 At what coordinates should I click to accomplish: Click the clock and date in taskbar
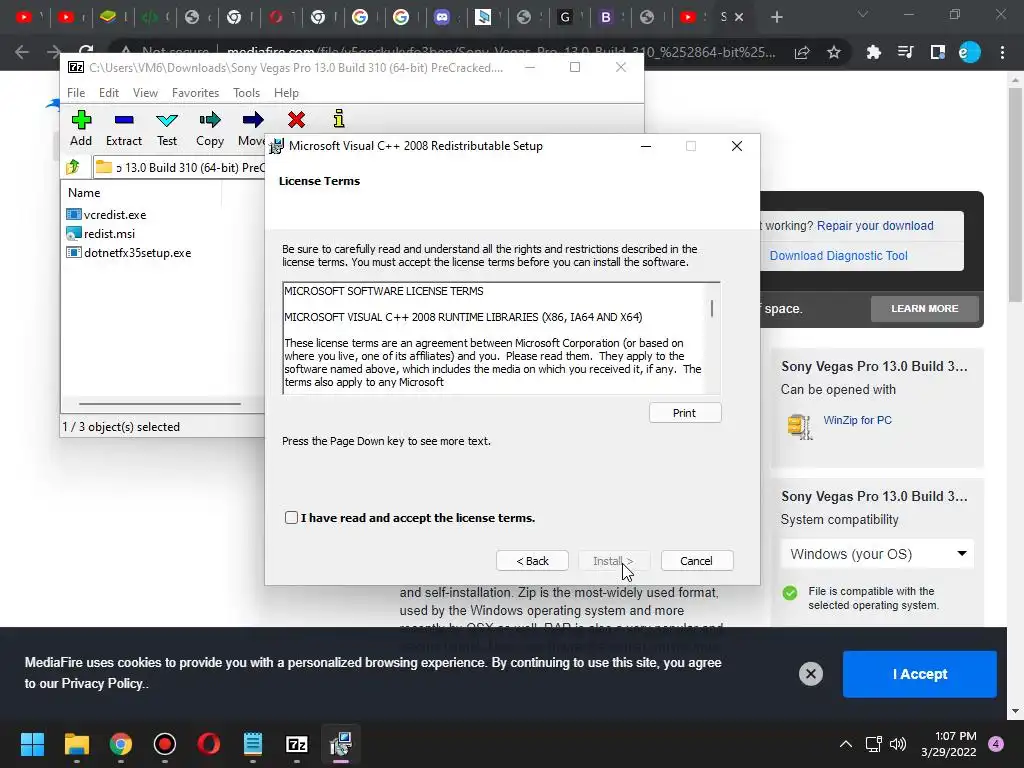click(949, 744)
